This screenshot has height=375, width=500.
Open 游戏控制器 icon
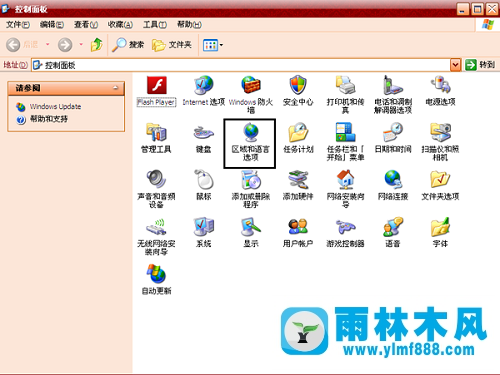345,233
